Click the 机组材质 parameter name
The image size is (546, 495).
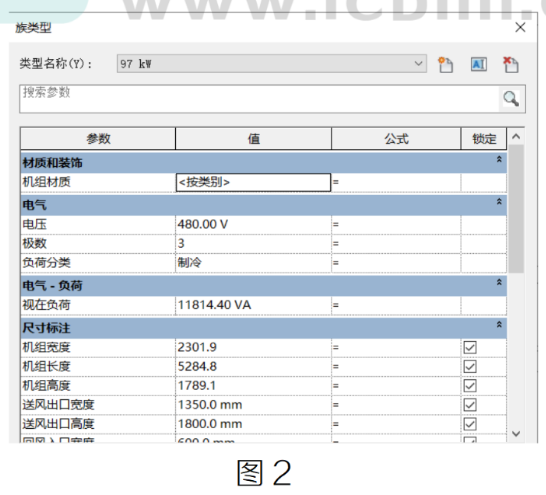click(46, 182)
